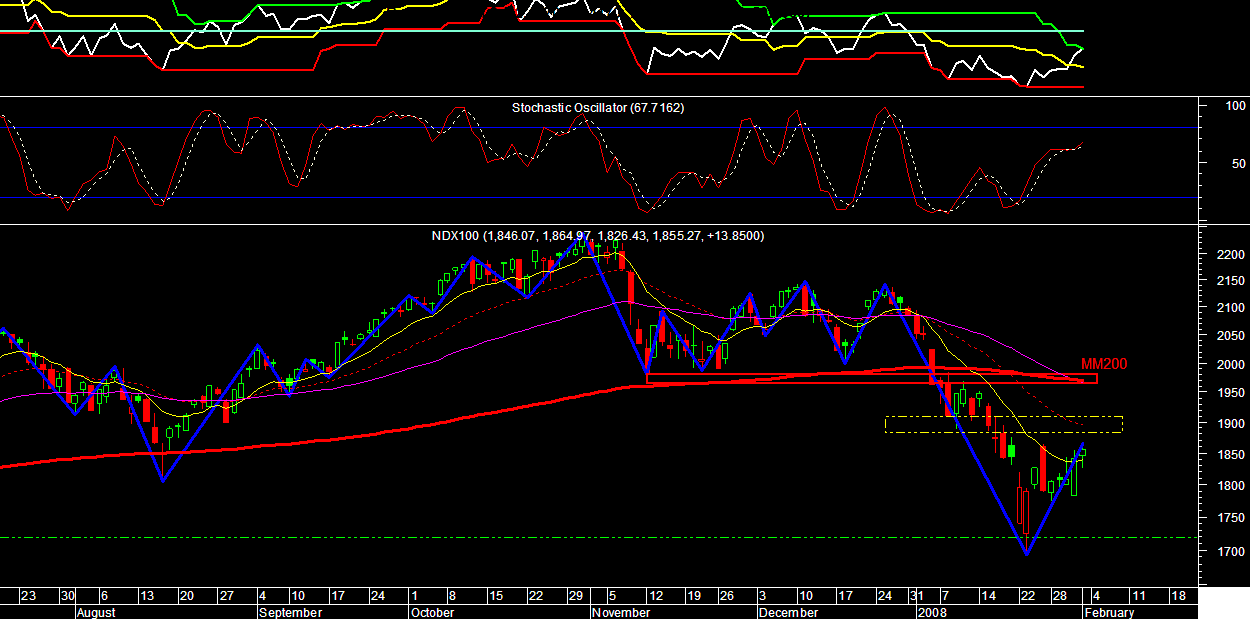Select the red support rectangle near 1975
This screenshot has width=1250, height=619.
[x=871, y=379]
